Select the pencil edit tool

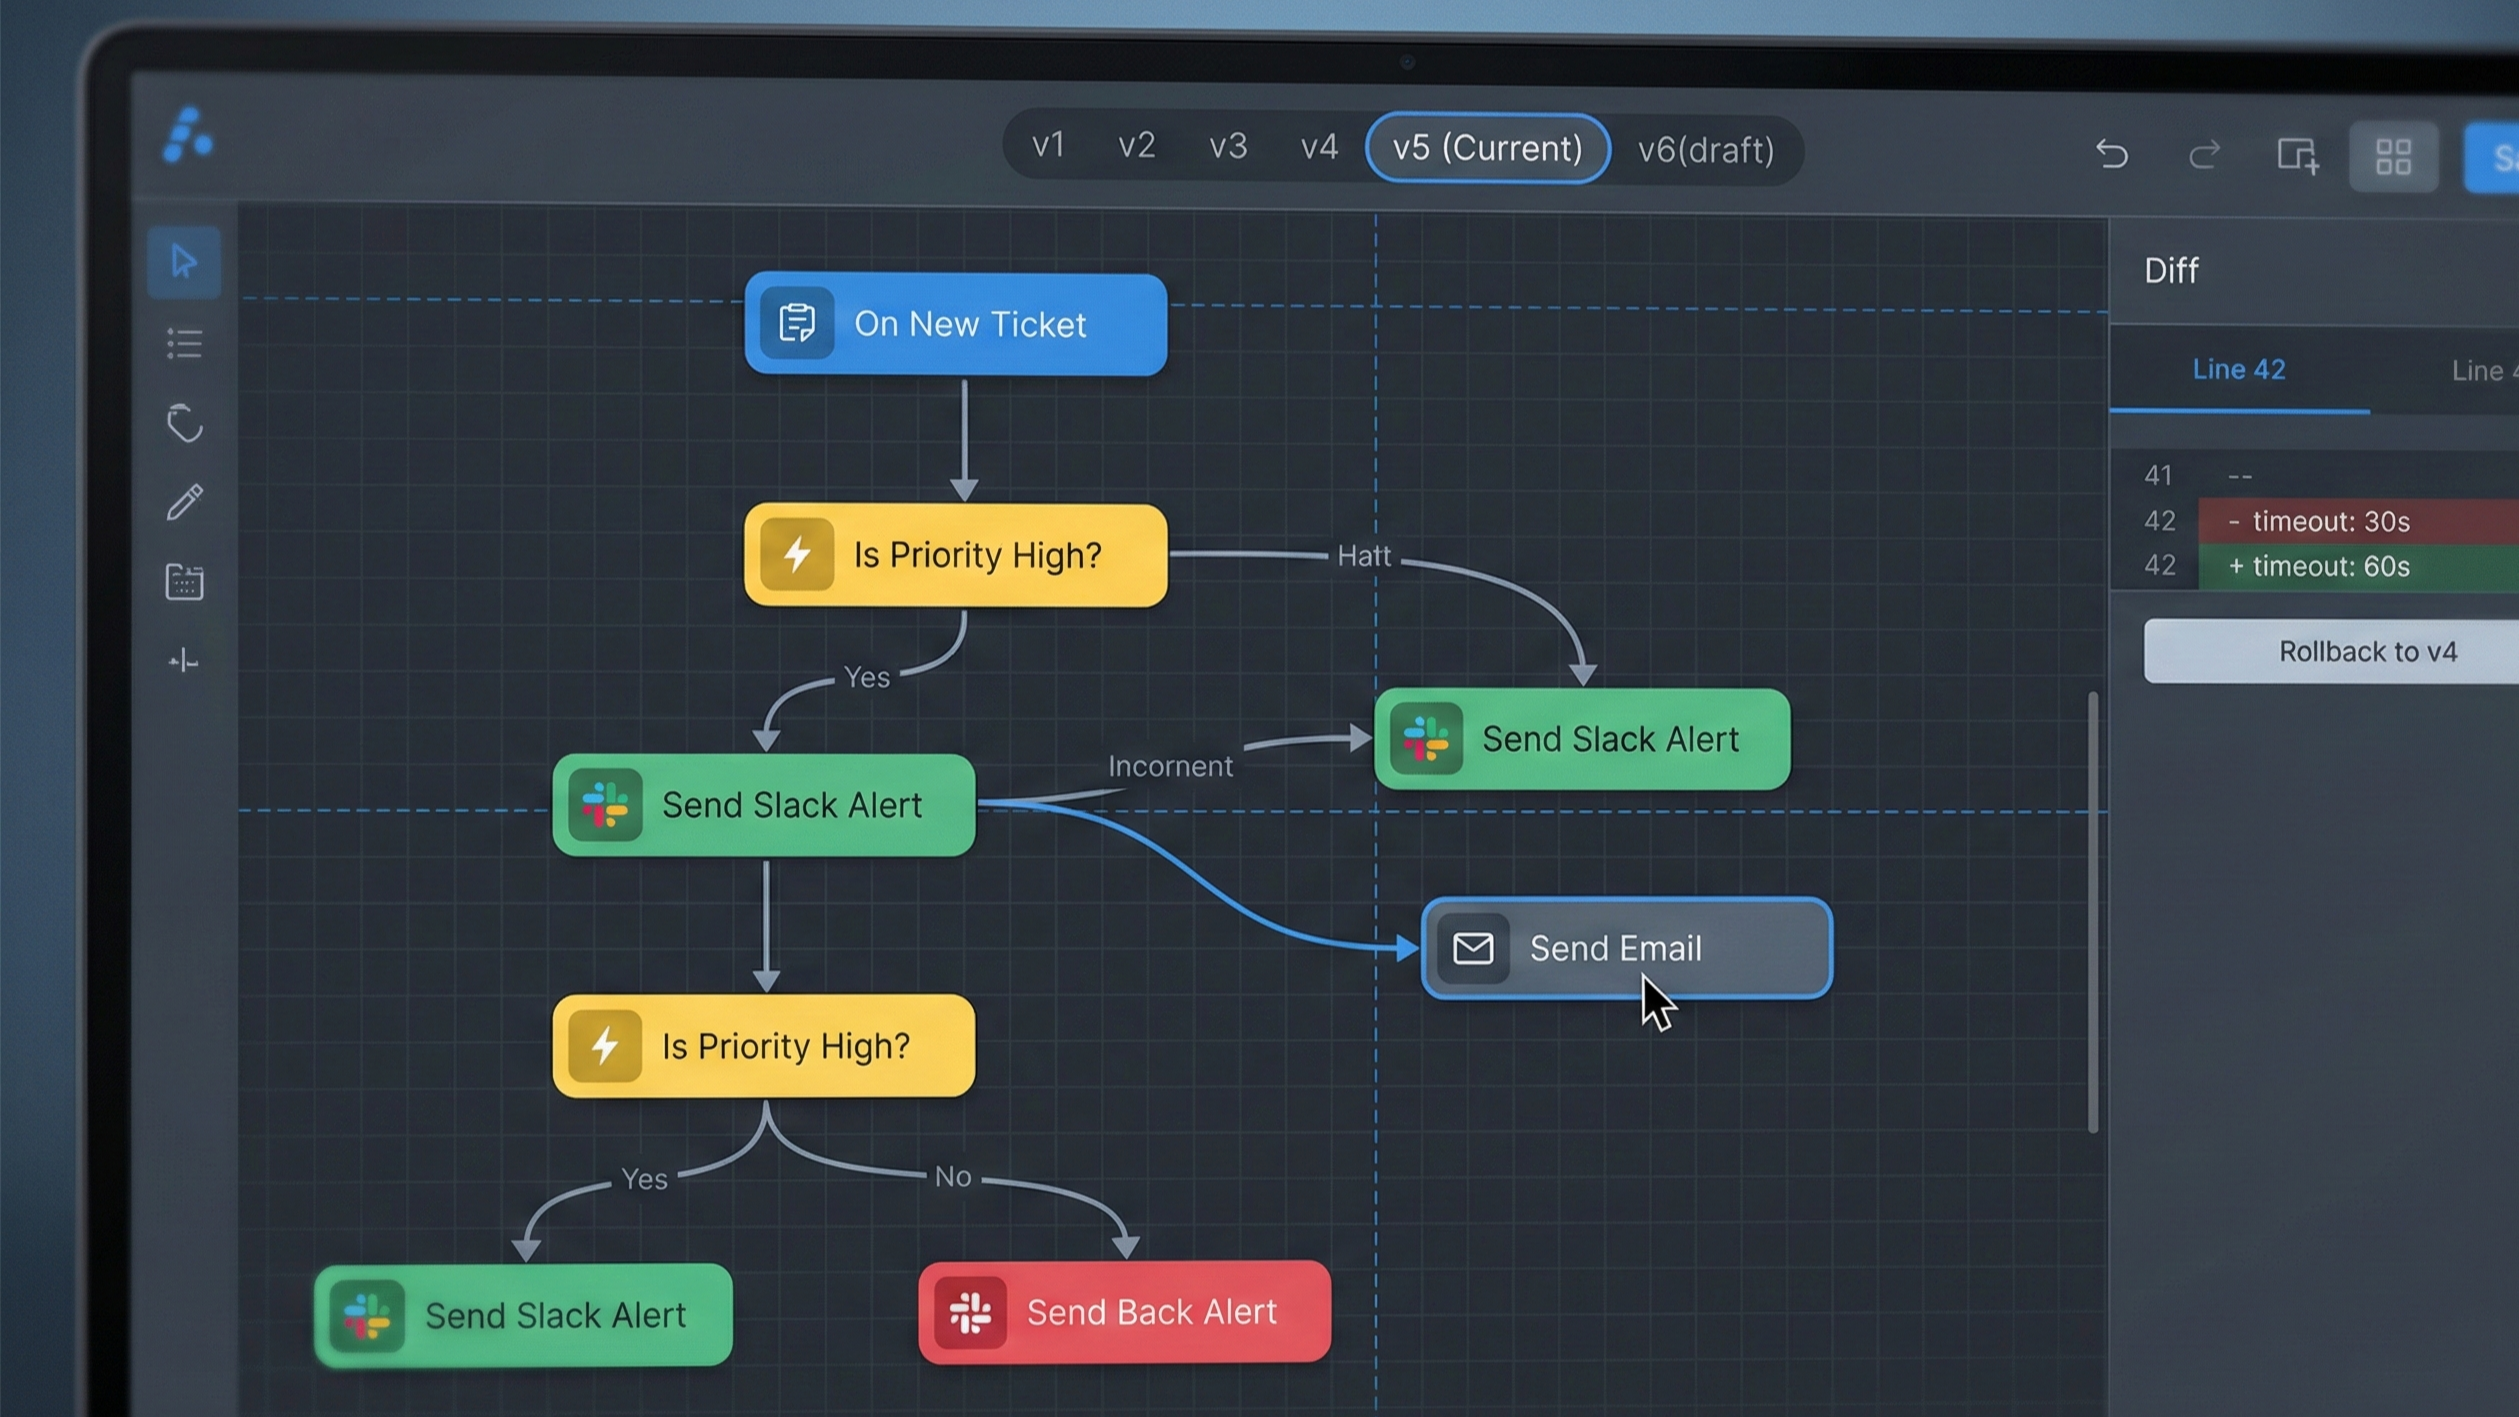[184, 502]
